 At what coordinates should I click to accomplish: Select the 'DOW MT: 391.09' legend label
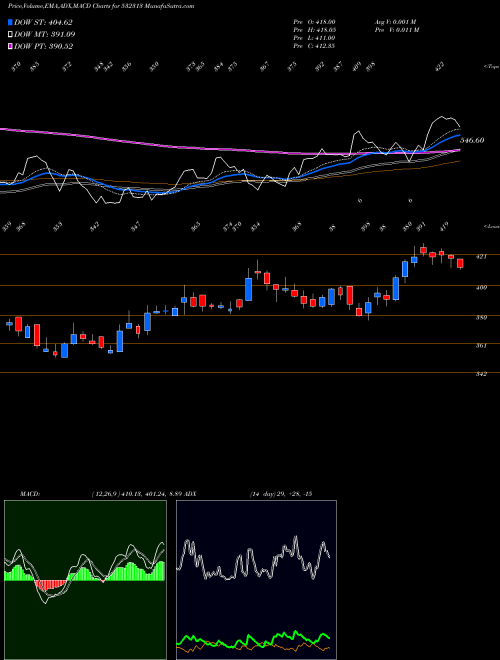[45, 34]
